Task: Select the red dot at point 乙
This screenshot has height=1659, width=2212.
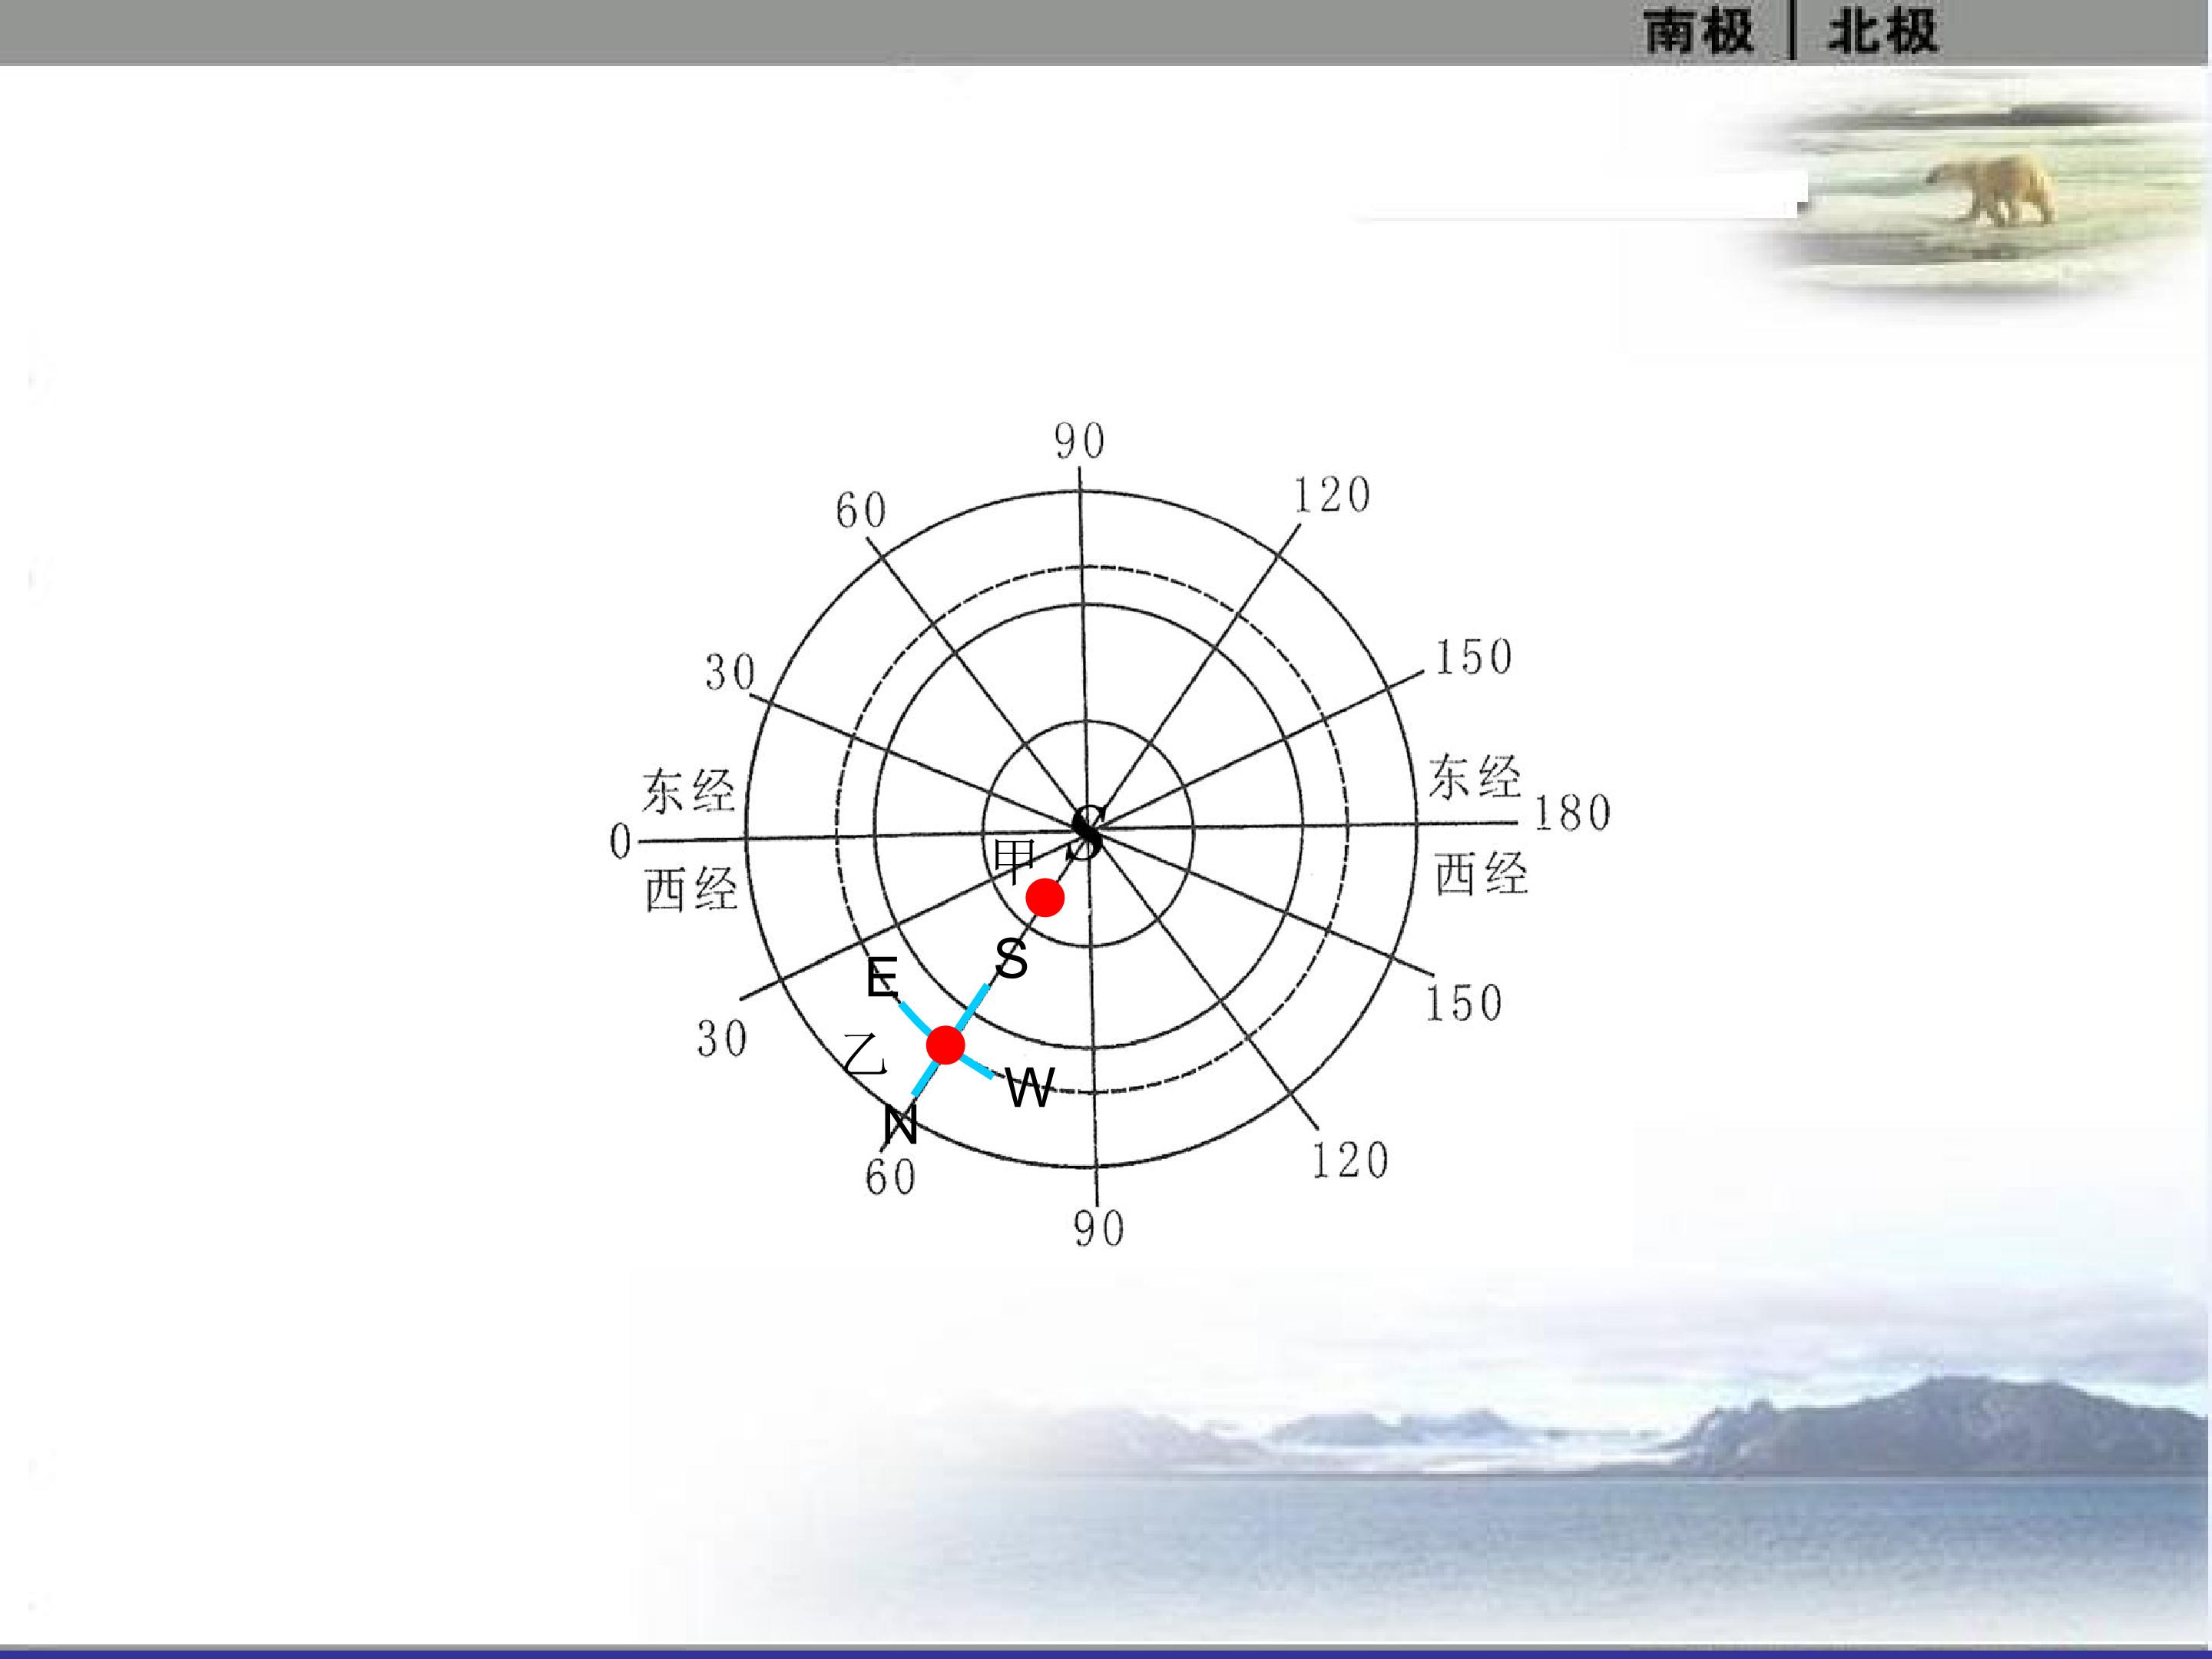Action: tap(945, 1044)
